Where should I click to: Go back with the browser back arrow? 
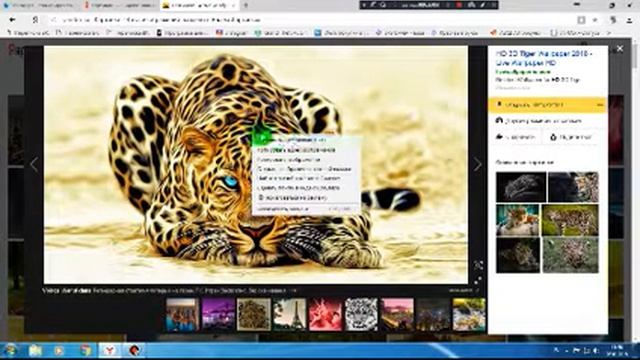pos(12,20)
